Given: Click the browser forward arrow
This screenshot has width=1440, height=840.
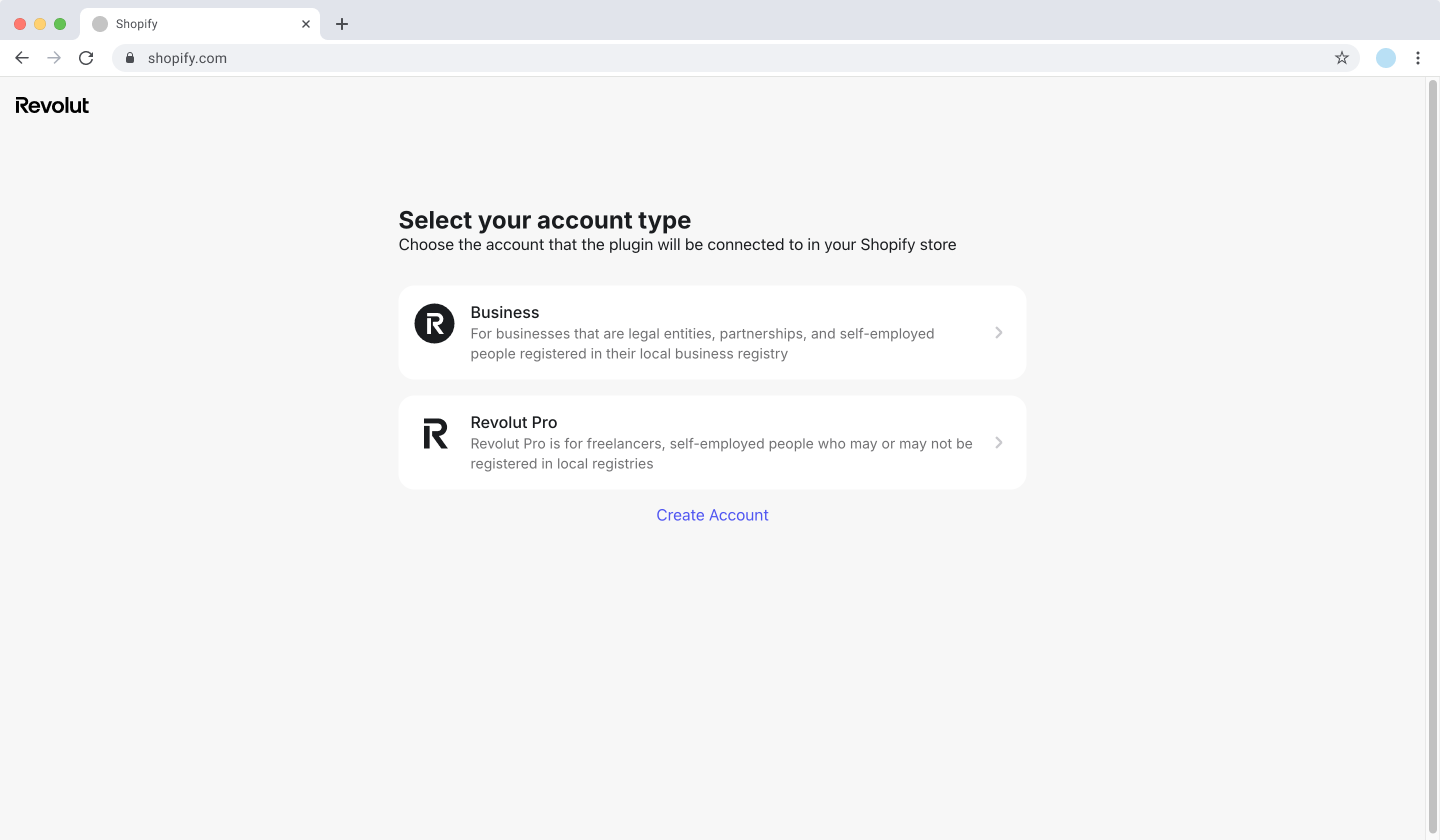Looking at the screenshot, I should point(54,58).
